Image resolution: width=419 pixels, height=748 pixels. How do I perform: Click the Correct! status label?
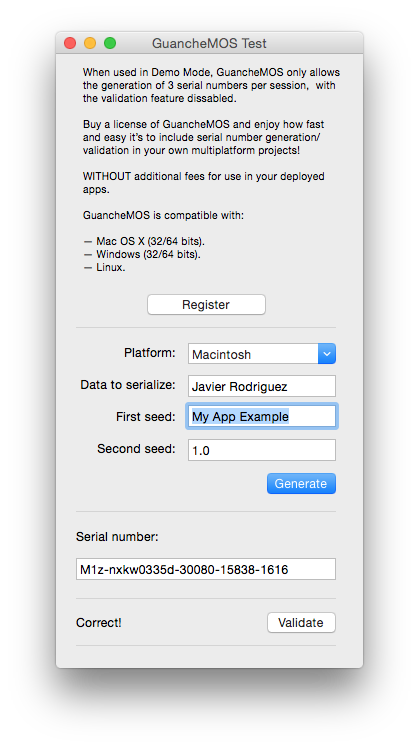tap(99, 623)
